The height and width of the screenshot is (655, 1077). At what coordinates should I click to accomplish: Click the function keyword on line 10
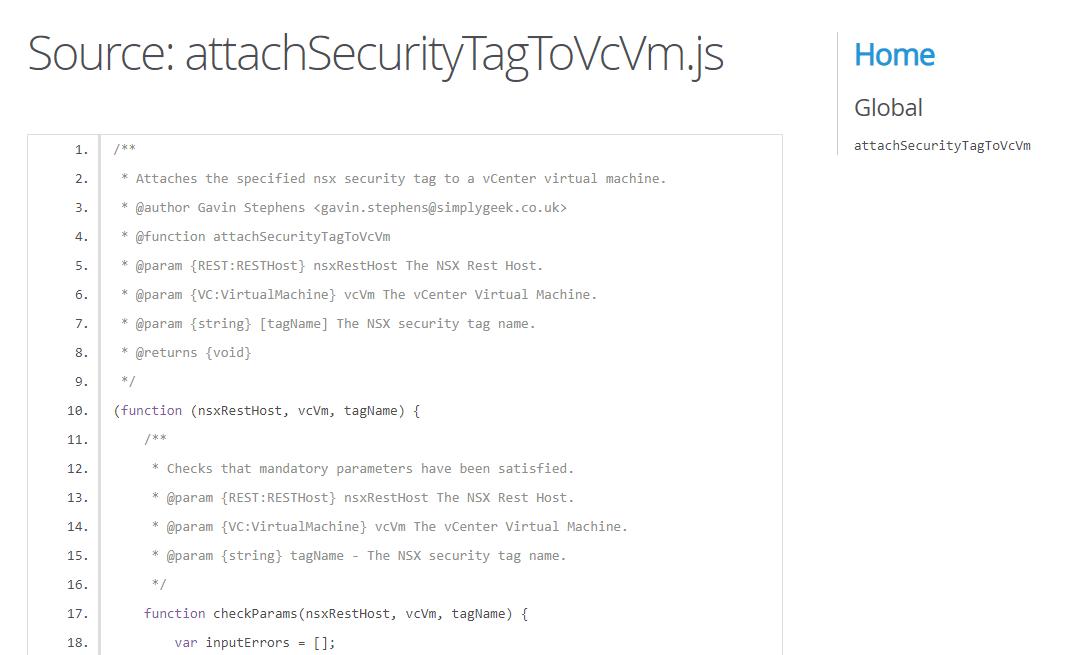(x=151, y=411)
